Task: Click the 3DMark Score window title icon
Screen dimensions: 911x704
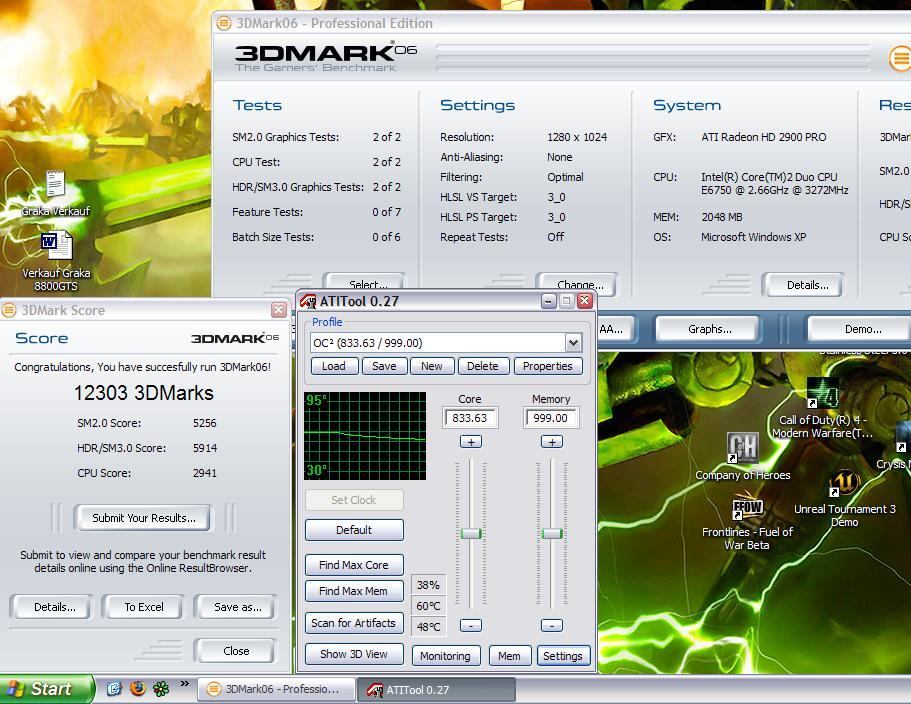Action: pyautogui.click(x=9, y=310)
